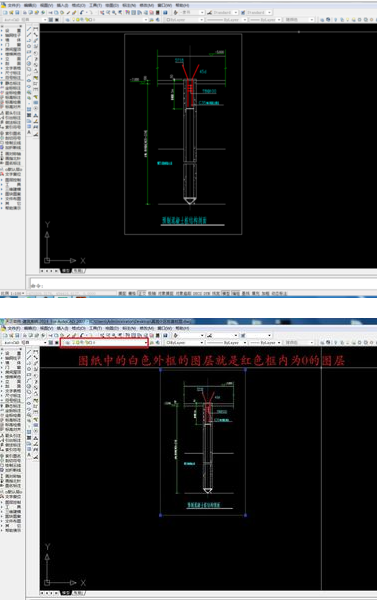
Task: Switch to the 布局1 tab in the upper window
Action: pos(78,271)
